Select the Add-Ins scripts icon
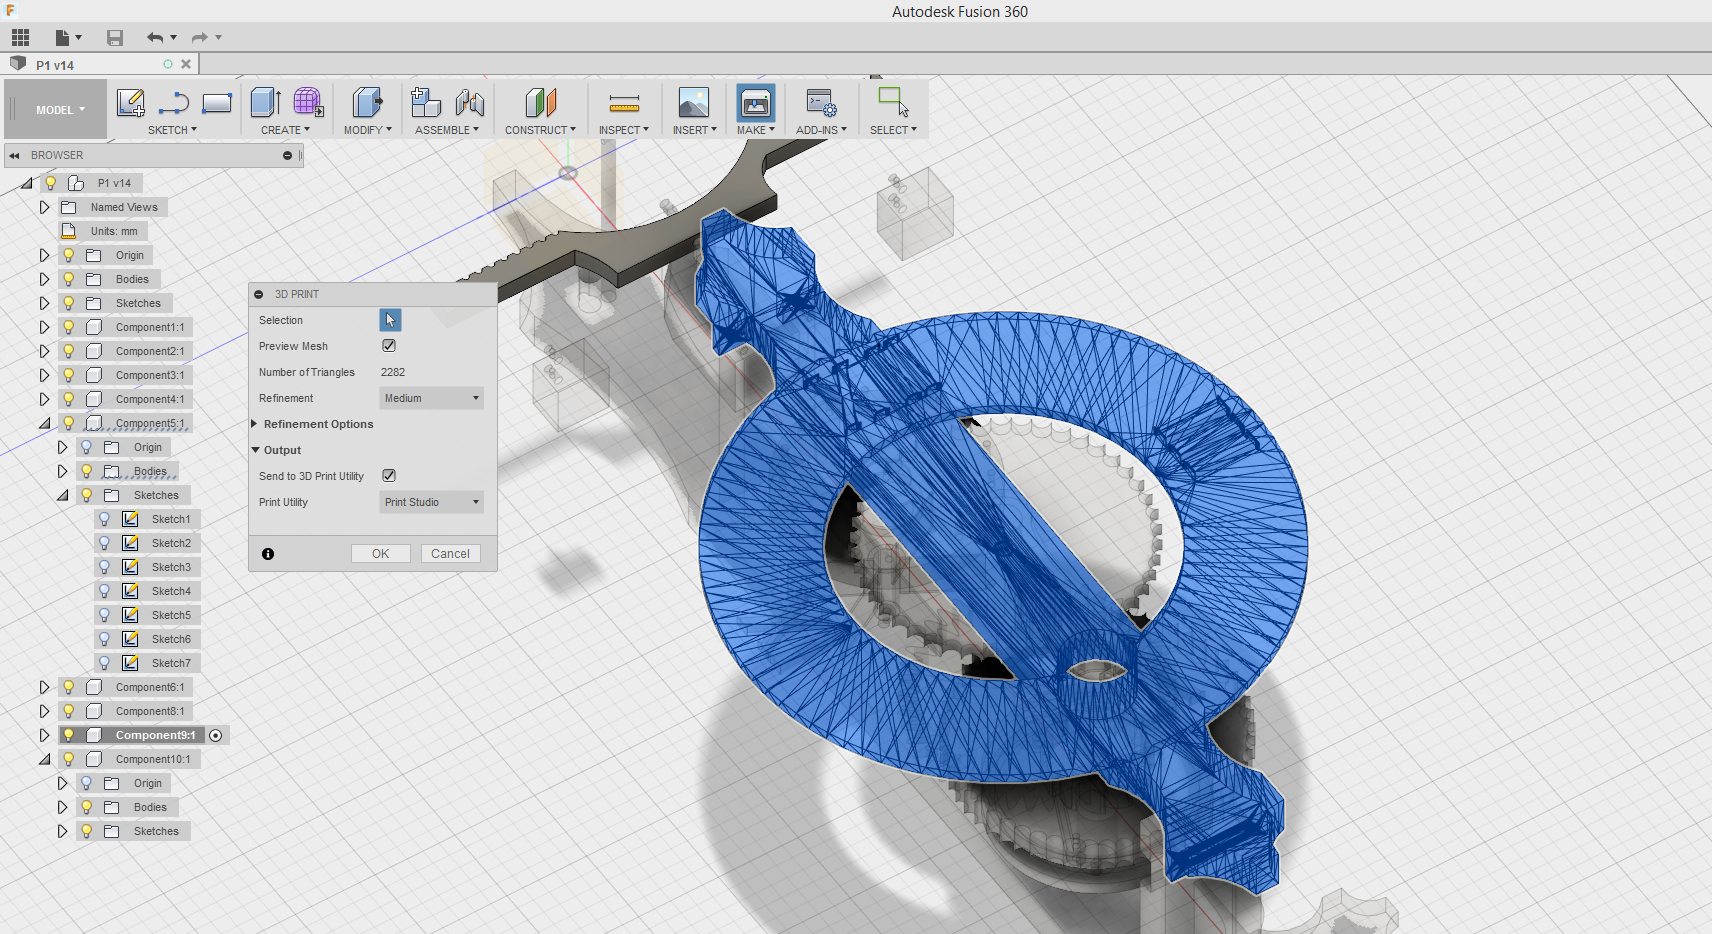Image resolution: width=1712 pixels, height=934 pixels. point(821,102)
